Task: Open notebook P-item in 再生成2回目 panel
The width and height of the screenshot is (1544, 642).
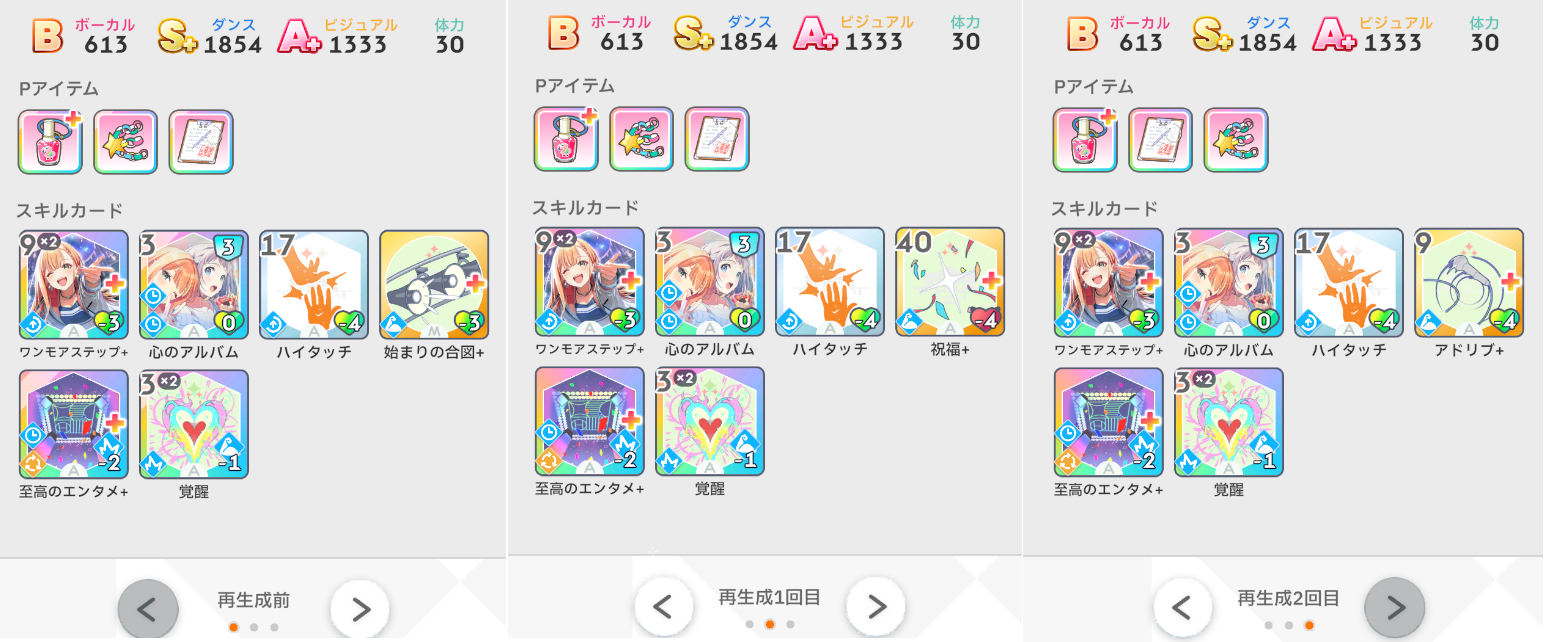Action: [x=1161, y=140]
